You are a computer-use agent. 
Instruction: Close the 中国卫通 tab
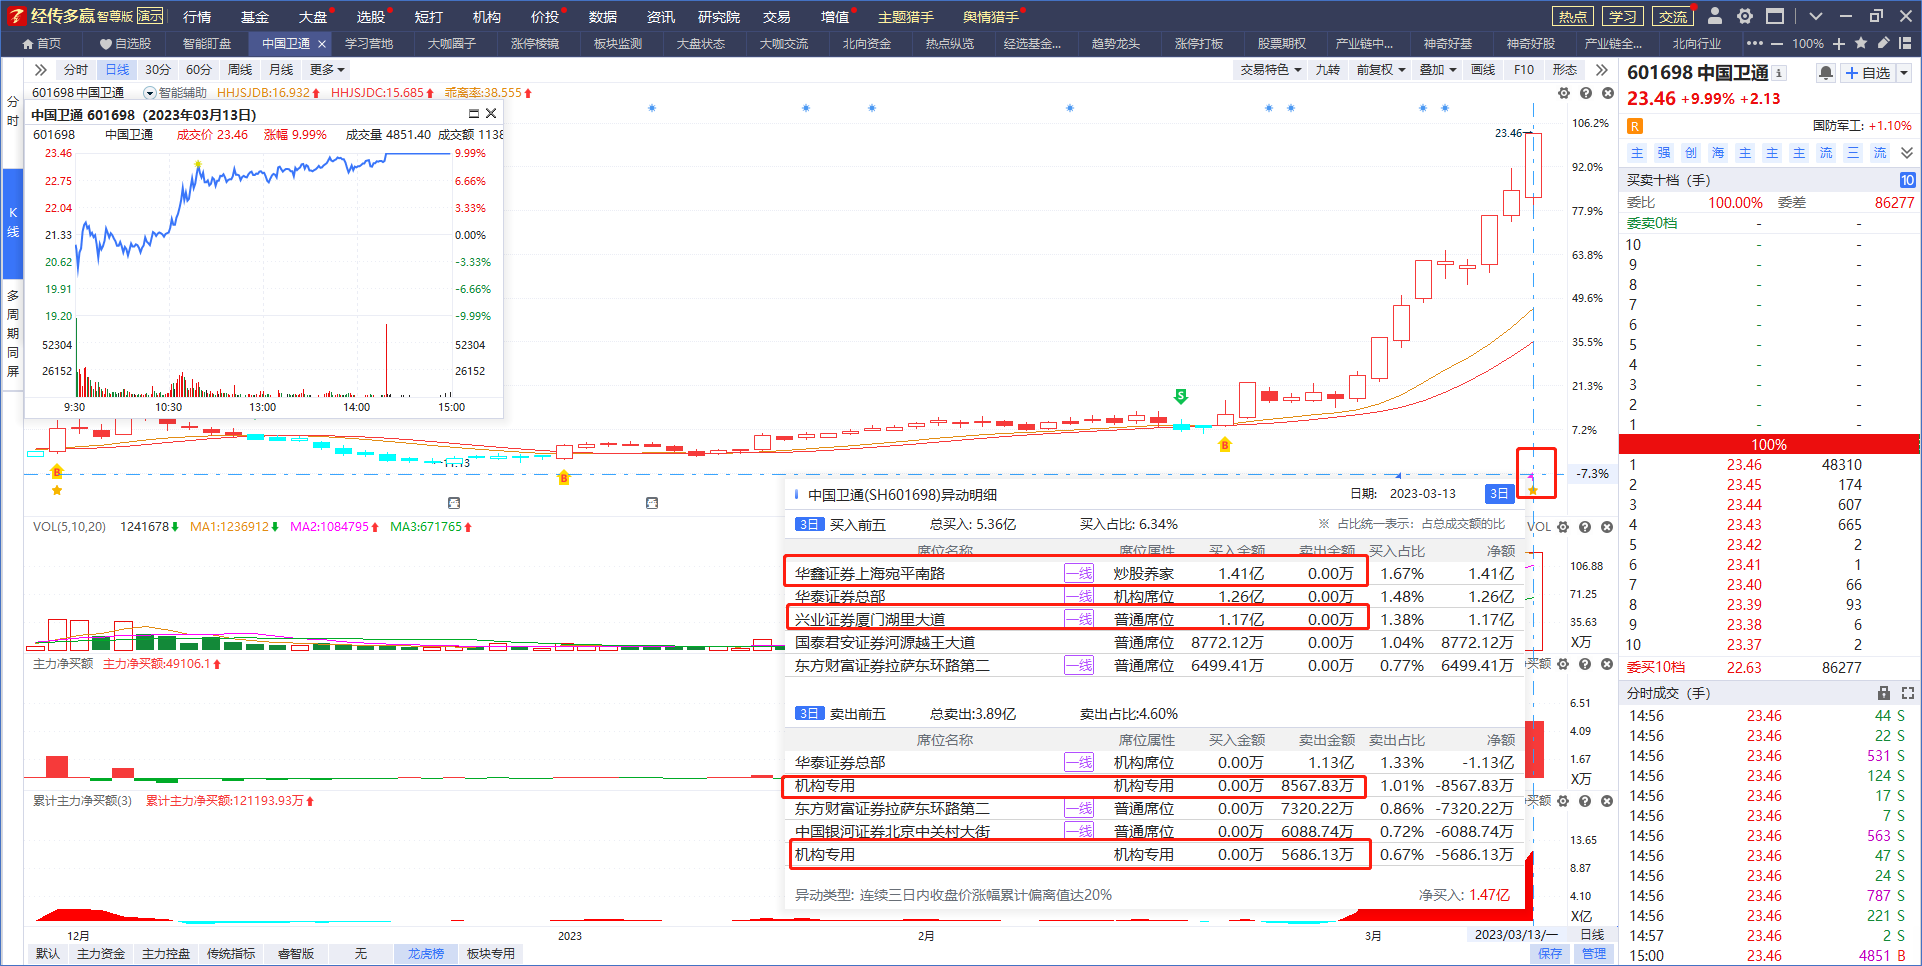click(322, 44)
